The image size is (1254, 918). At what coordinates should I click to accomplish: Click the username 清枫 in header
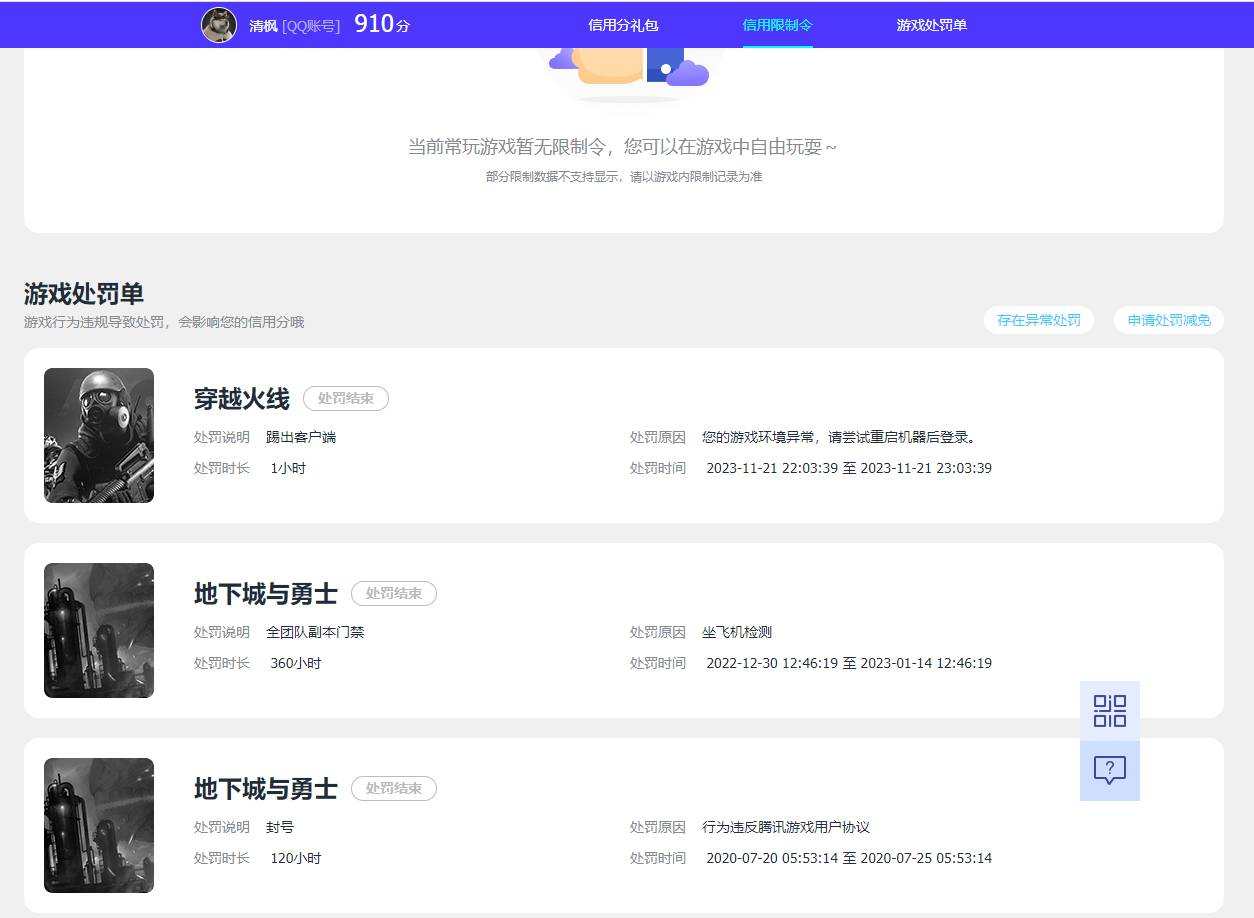[263, 26]
